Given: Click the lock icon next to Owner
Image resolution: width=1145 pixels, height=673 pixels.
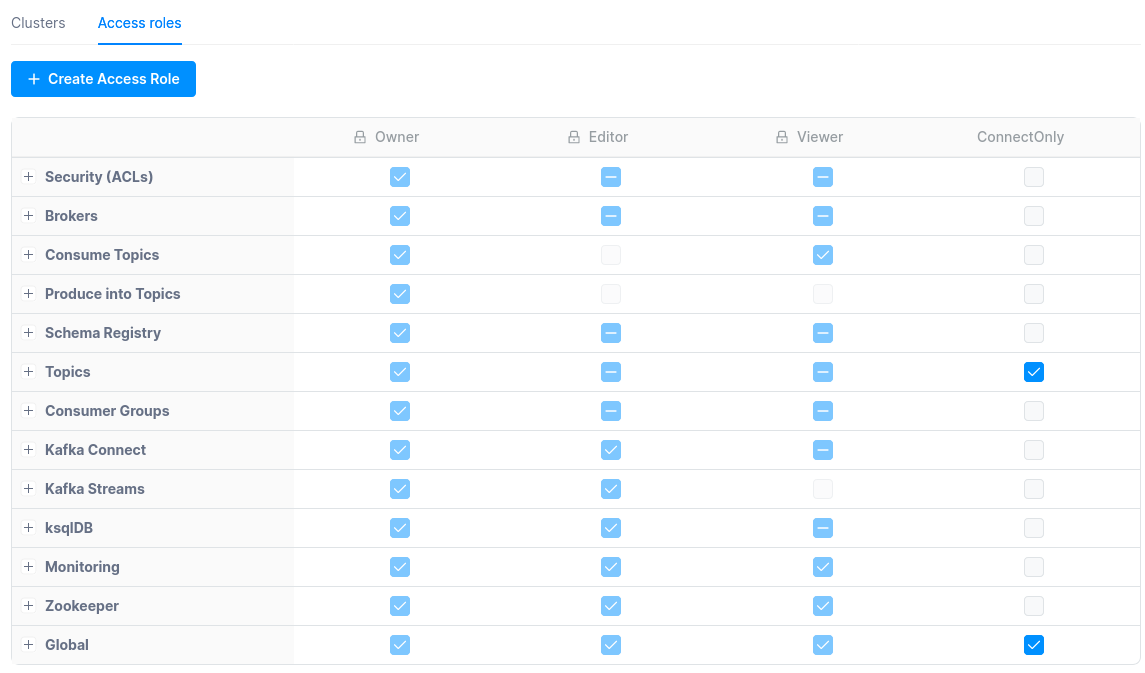Looking at the screenshot, I should 360,137.
